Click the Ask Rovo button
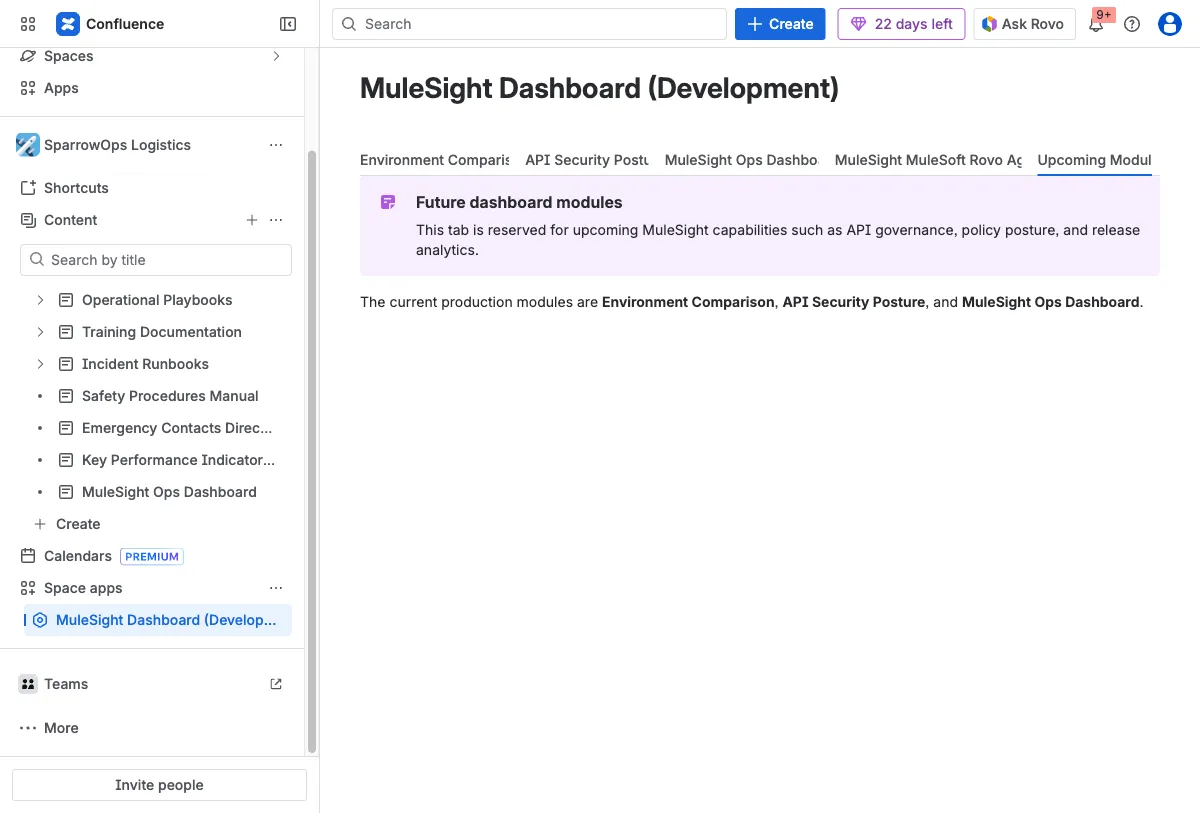The height and width of the screenshot is (813, 1200). (1024, 24)
